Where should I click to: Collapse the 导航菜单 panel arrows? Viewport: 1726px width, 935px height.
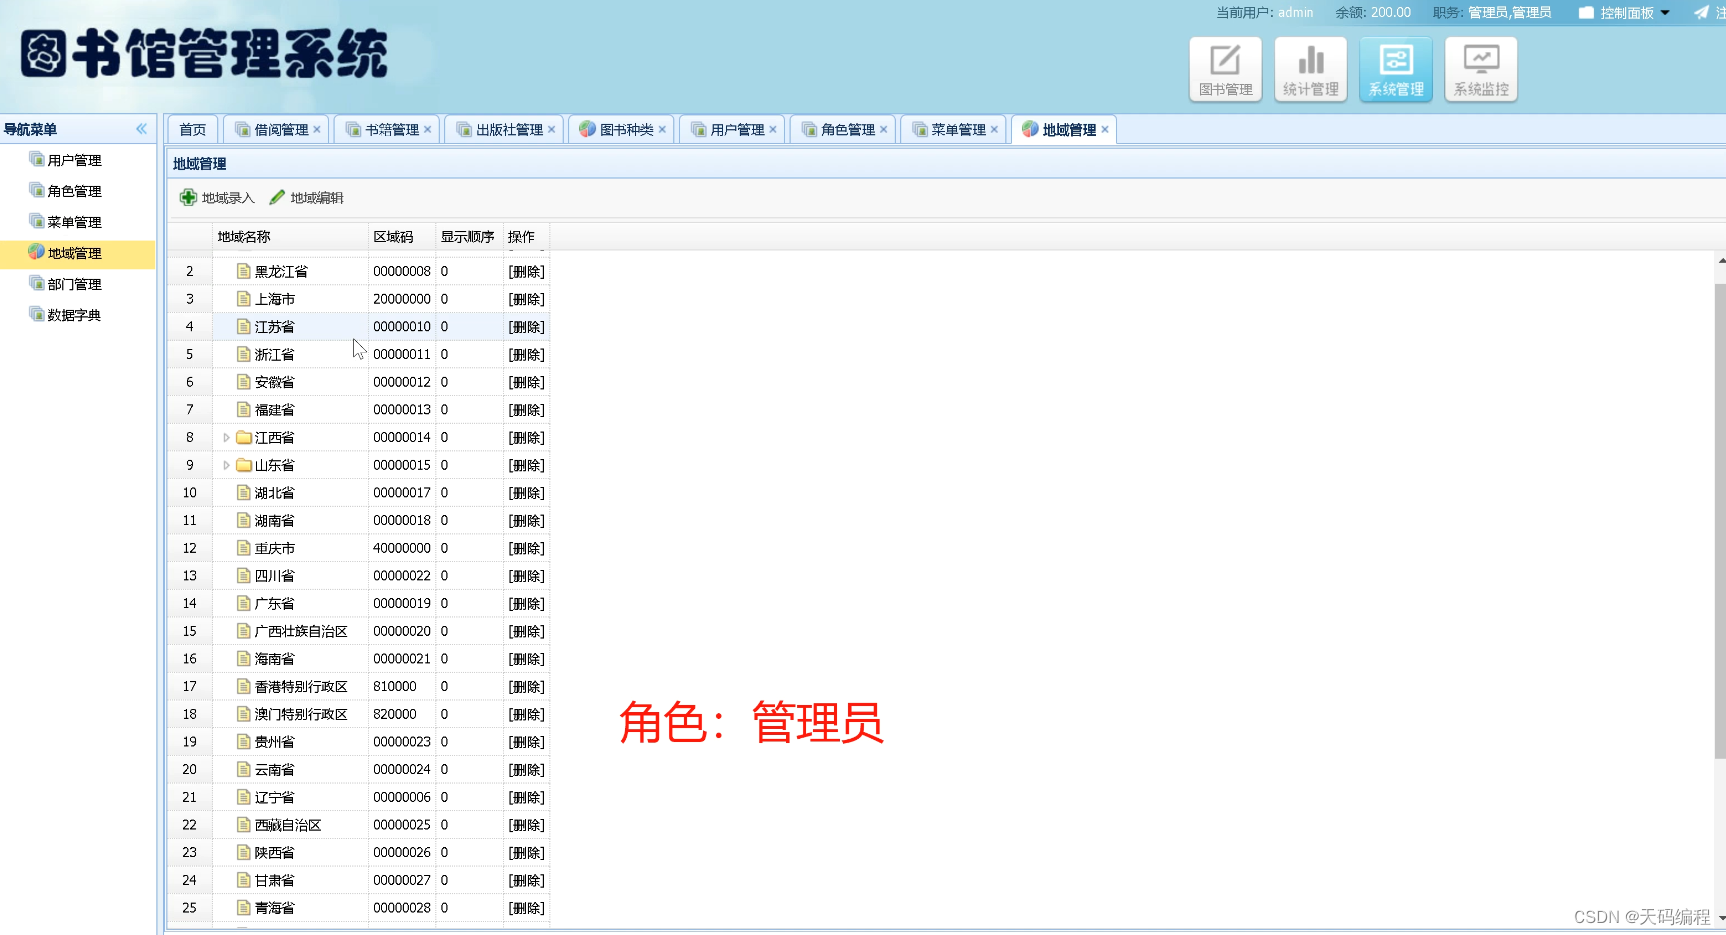(x=141, y=129)
